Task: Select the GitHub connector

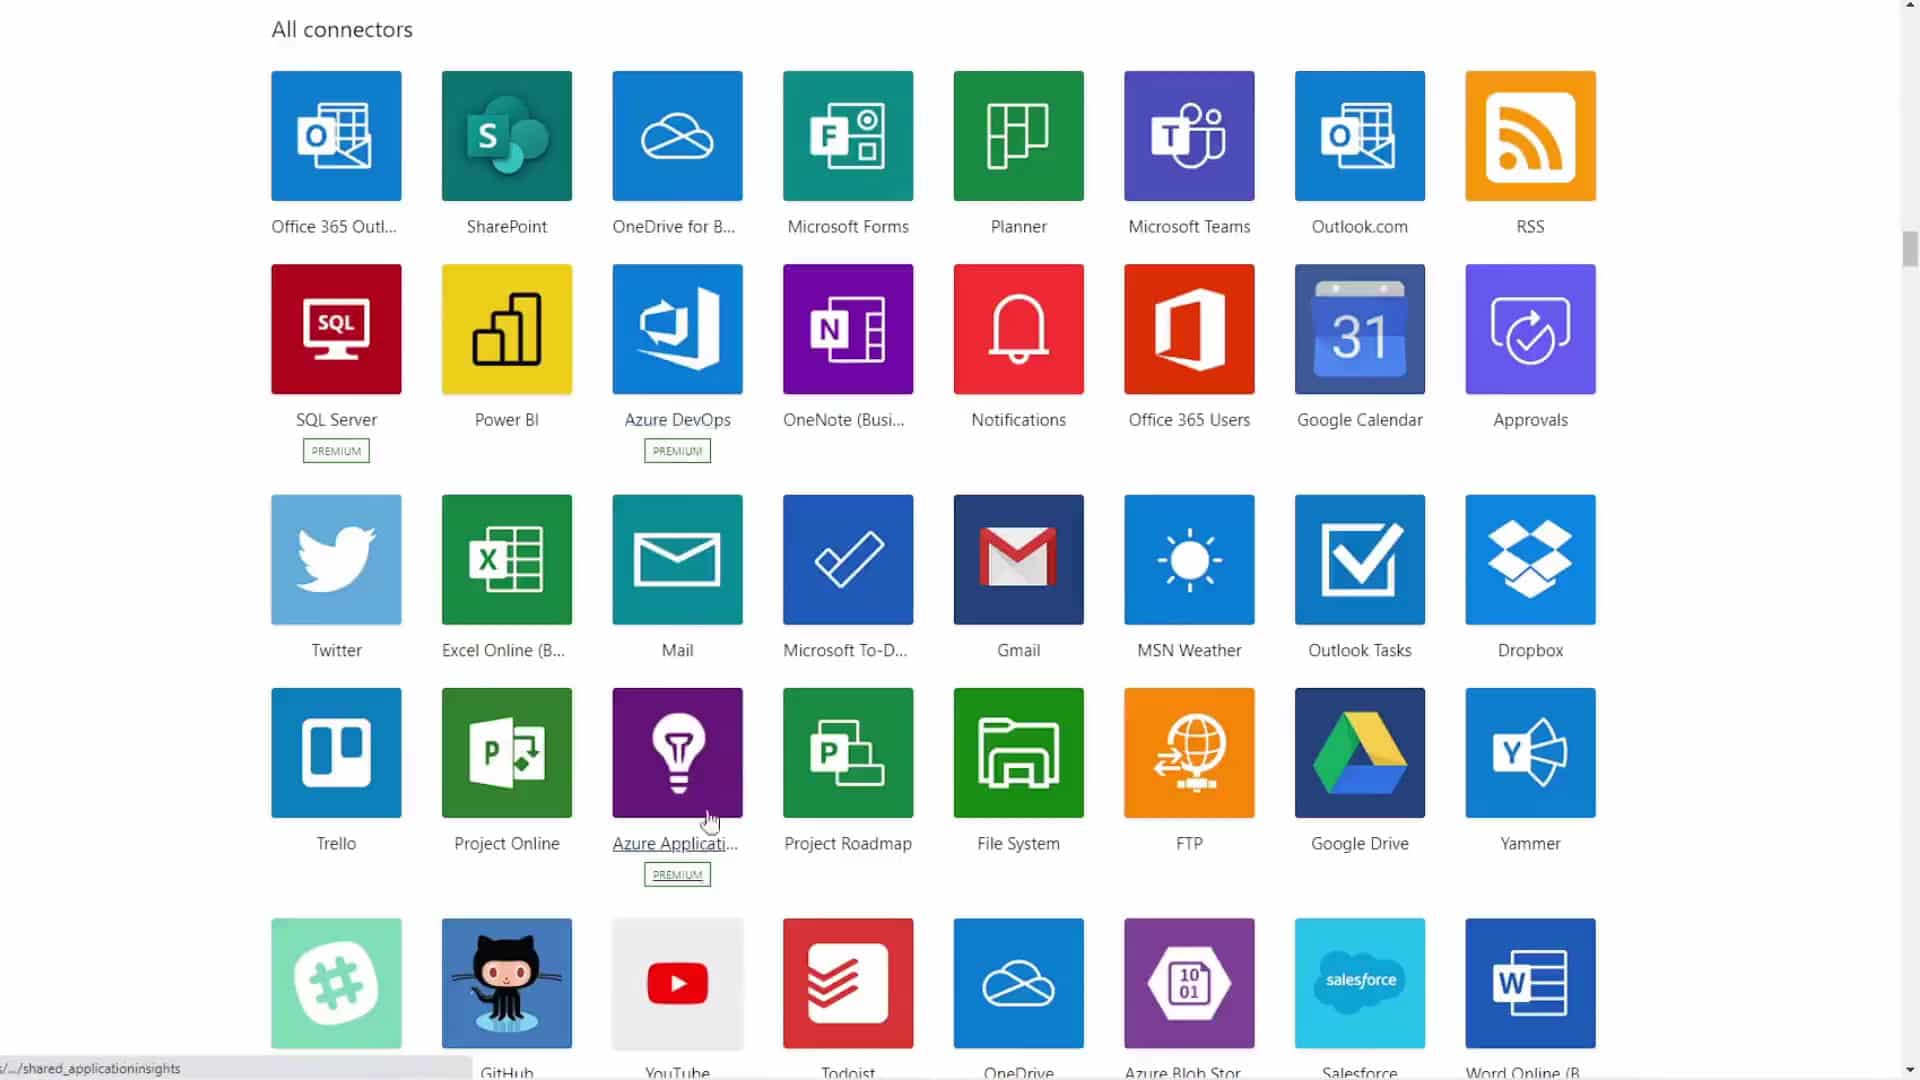Action: click(x=506, y=982)
